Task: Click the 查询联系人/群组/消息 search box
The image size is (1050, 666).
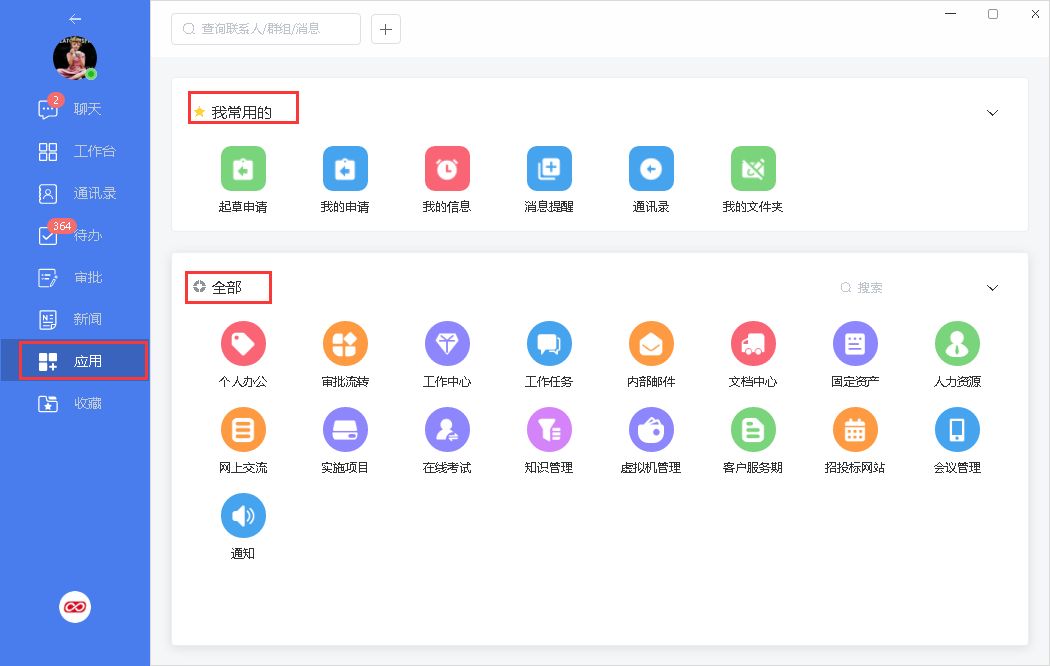Action: pyautogui.click(x=266, y=29)
